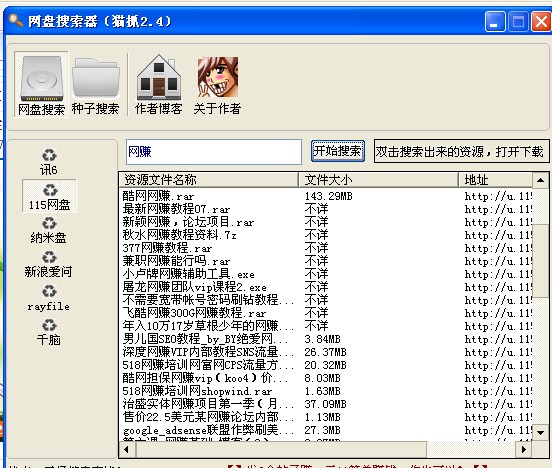Viewport: 552px width, 468px height.
Task: Click the 双击搜索出来的资源，打开下载 hint label
Action: point(461,151)
